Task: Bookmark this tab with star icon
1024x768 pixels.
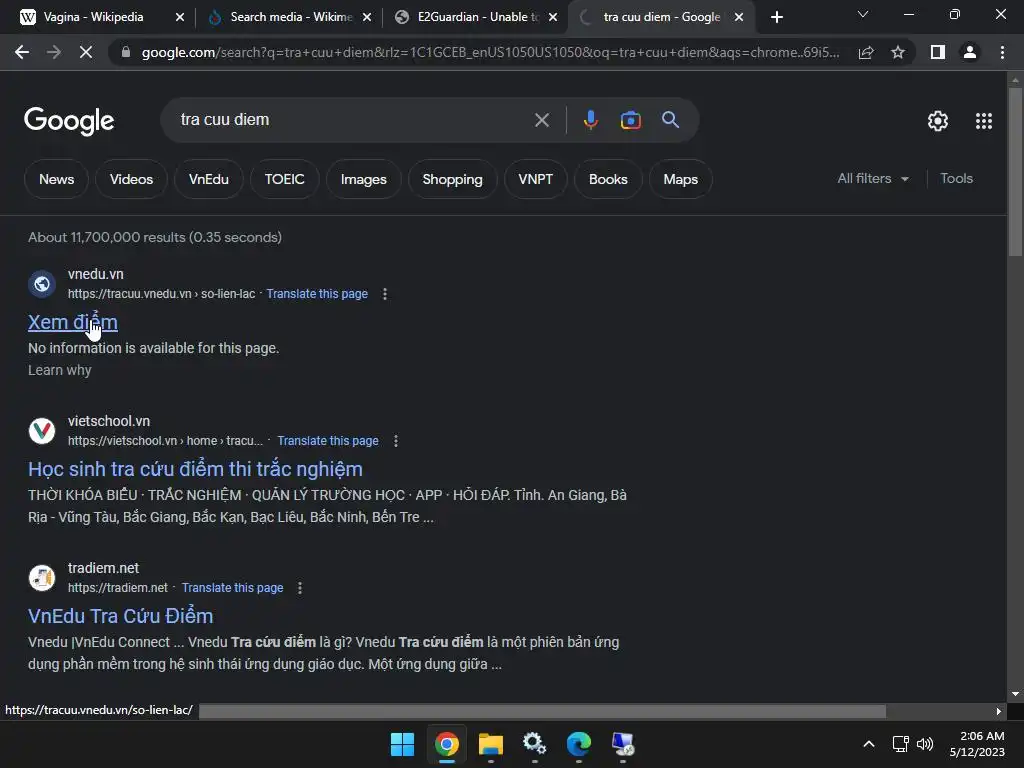Action: pyautogui.click(x=898, y=52)
